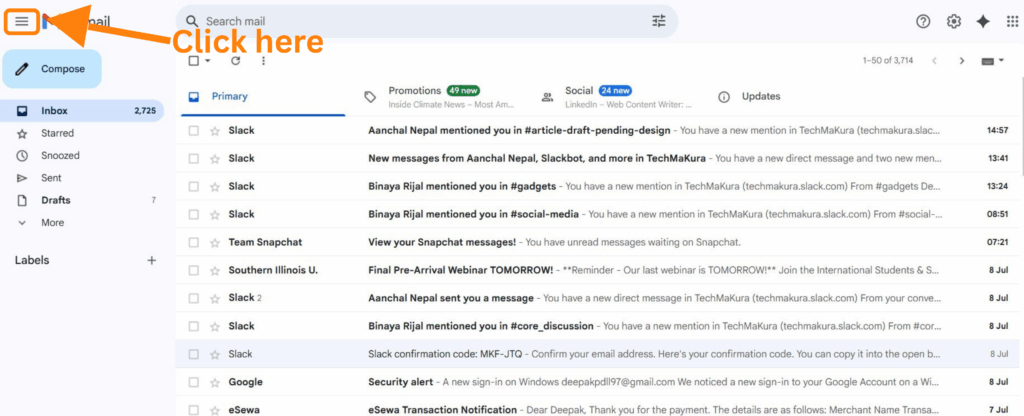Open the Inbox folder
The width and height of the screenshot is (1024, 416).
tap(82, 111)
